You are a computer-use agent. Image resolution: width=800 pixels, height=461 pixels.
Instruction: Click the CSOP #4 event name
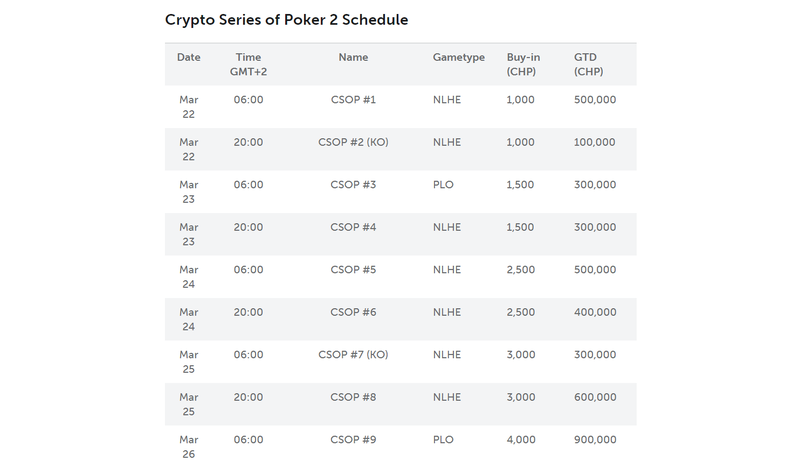click(353, 227)
